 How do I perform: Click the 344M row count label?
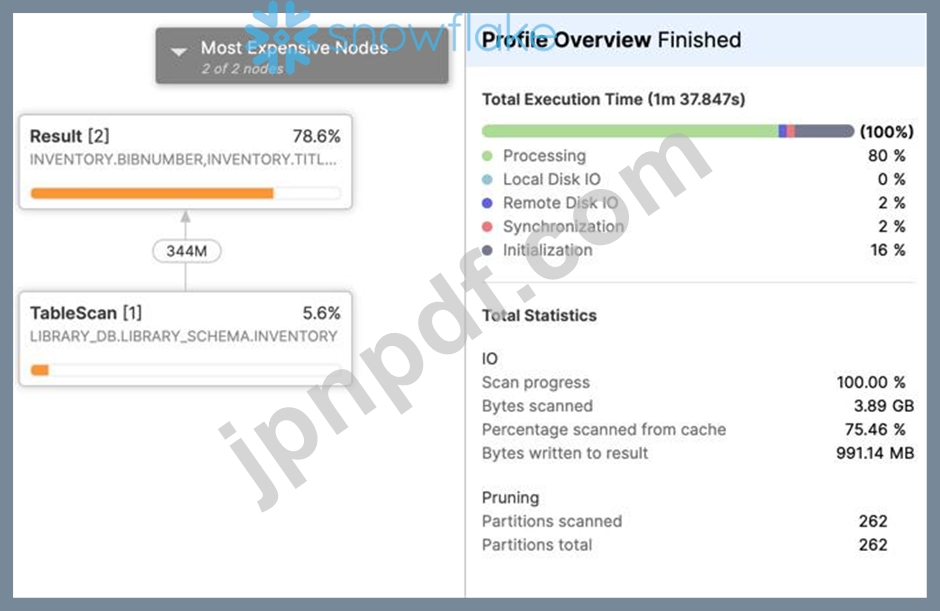(186, 251)
